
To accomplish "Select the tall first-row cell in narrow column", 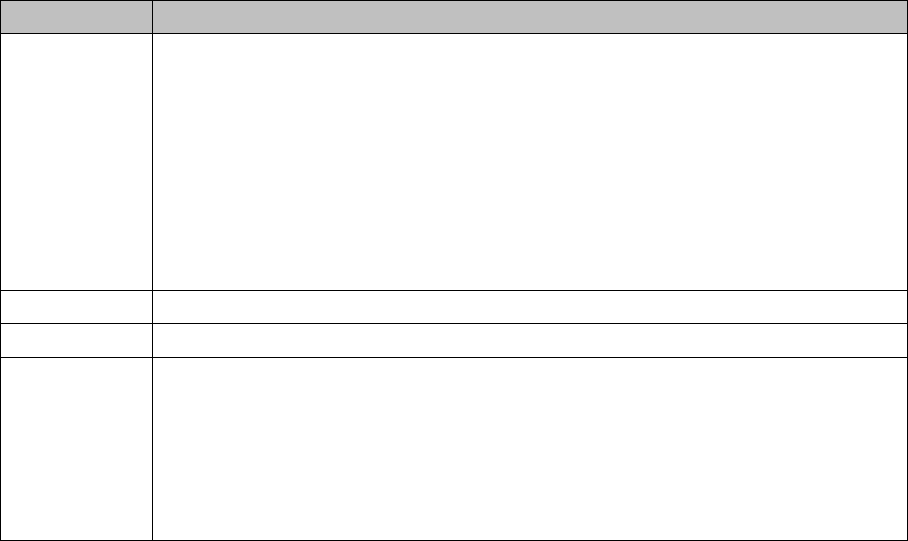I will click(x=76, y=162).
